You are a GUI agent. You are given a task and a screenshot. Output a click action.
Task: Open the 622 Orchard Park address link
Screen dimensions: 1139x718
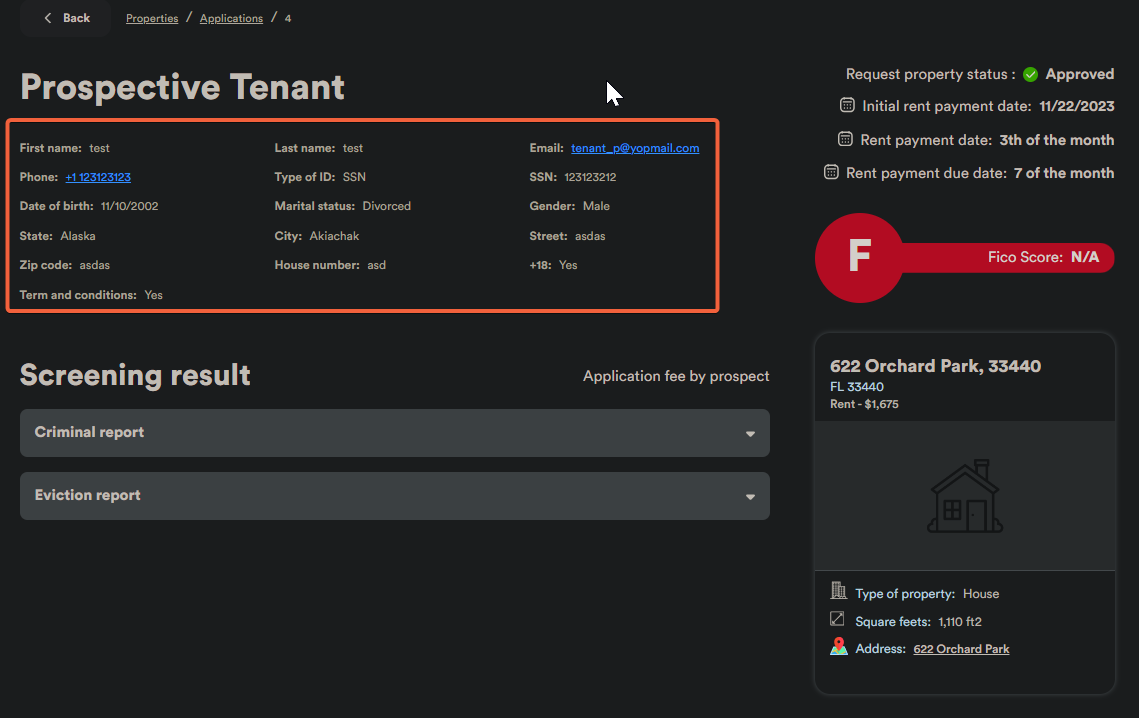tap(961, 649)
